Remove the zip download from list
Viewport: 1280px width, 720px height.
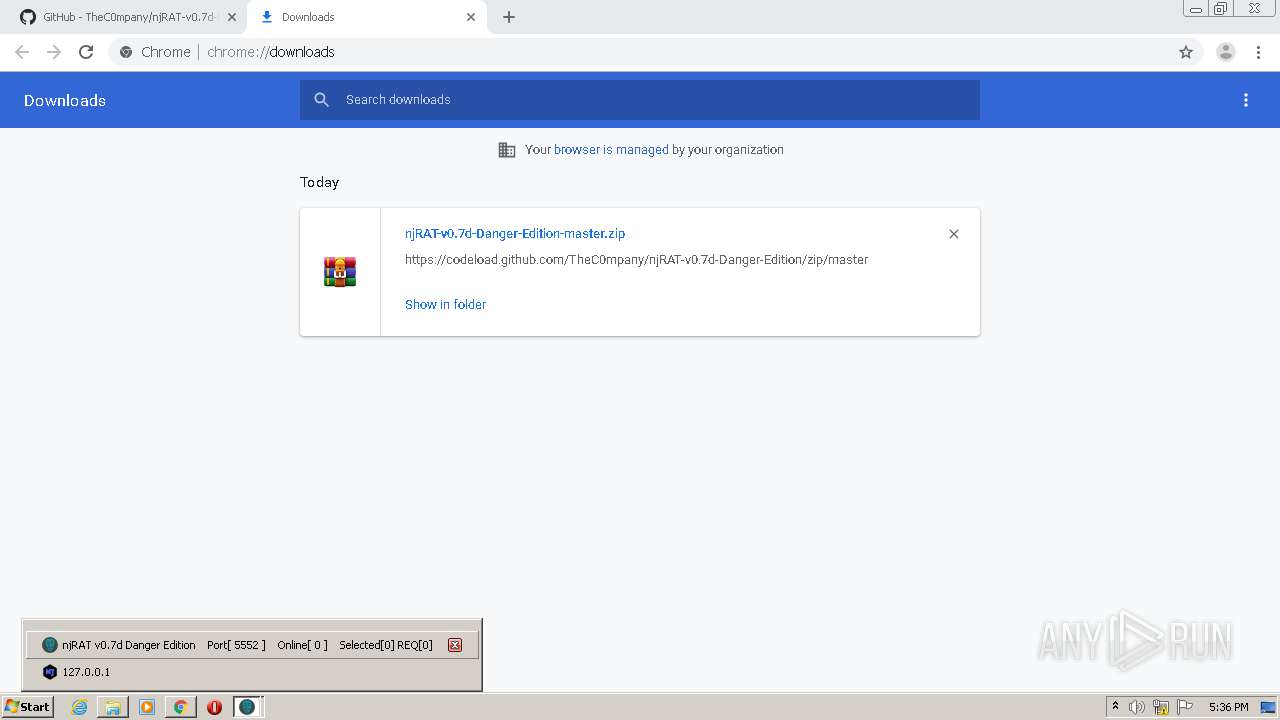click(954, 234)
